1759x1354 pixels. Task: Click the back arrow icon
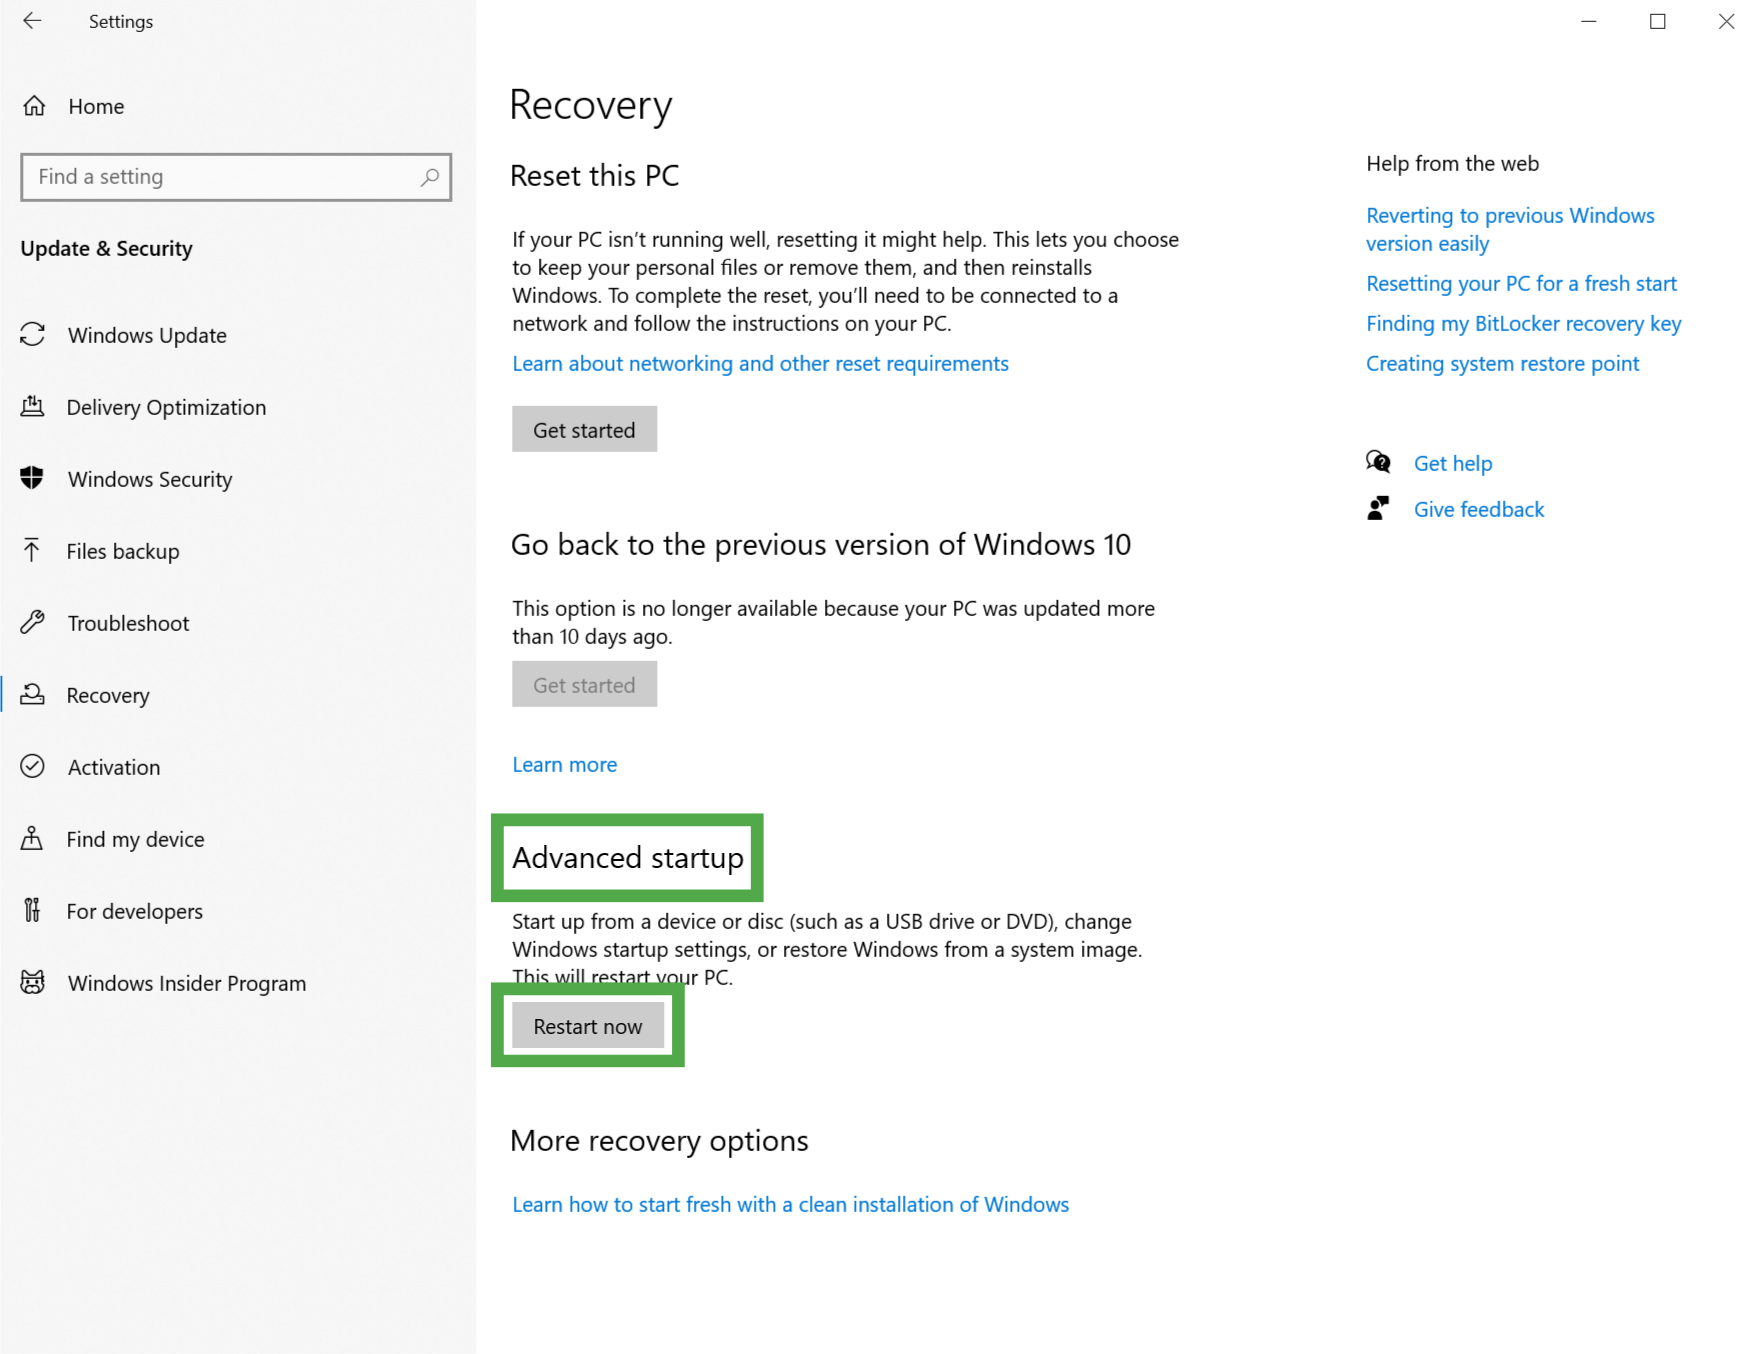[32, 21]
